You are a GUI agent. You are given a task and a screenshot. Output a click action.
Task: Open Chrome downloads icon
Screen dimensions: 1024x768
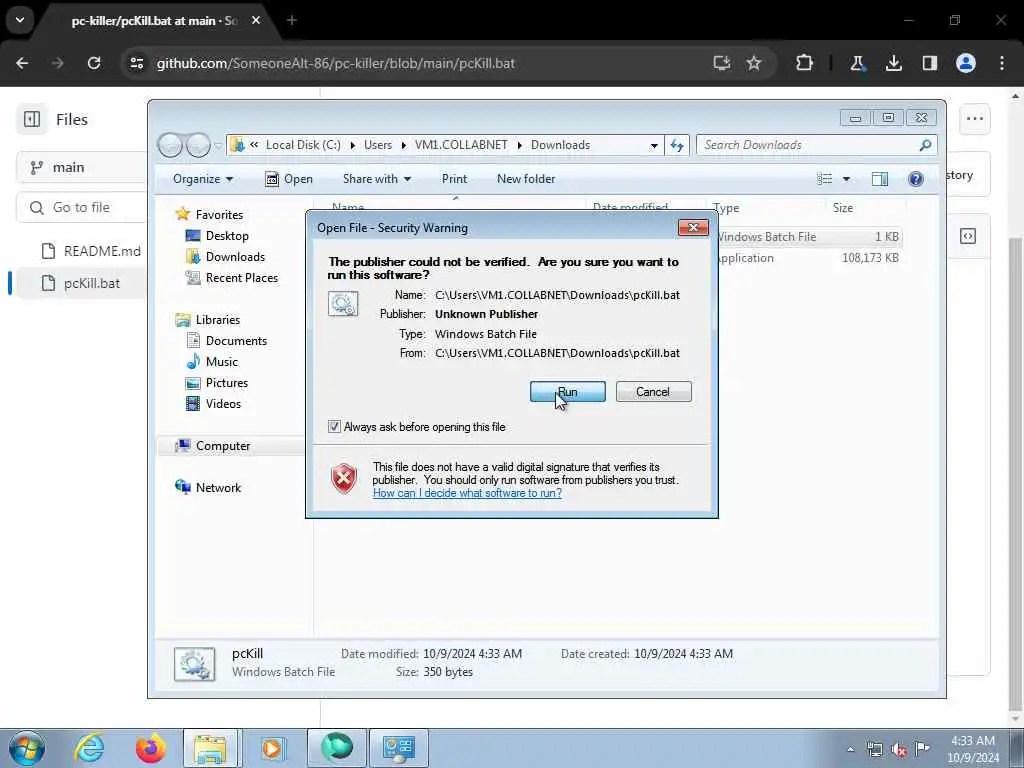pos(893,63)
